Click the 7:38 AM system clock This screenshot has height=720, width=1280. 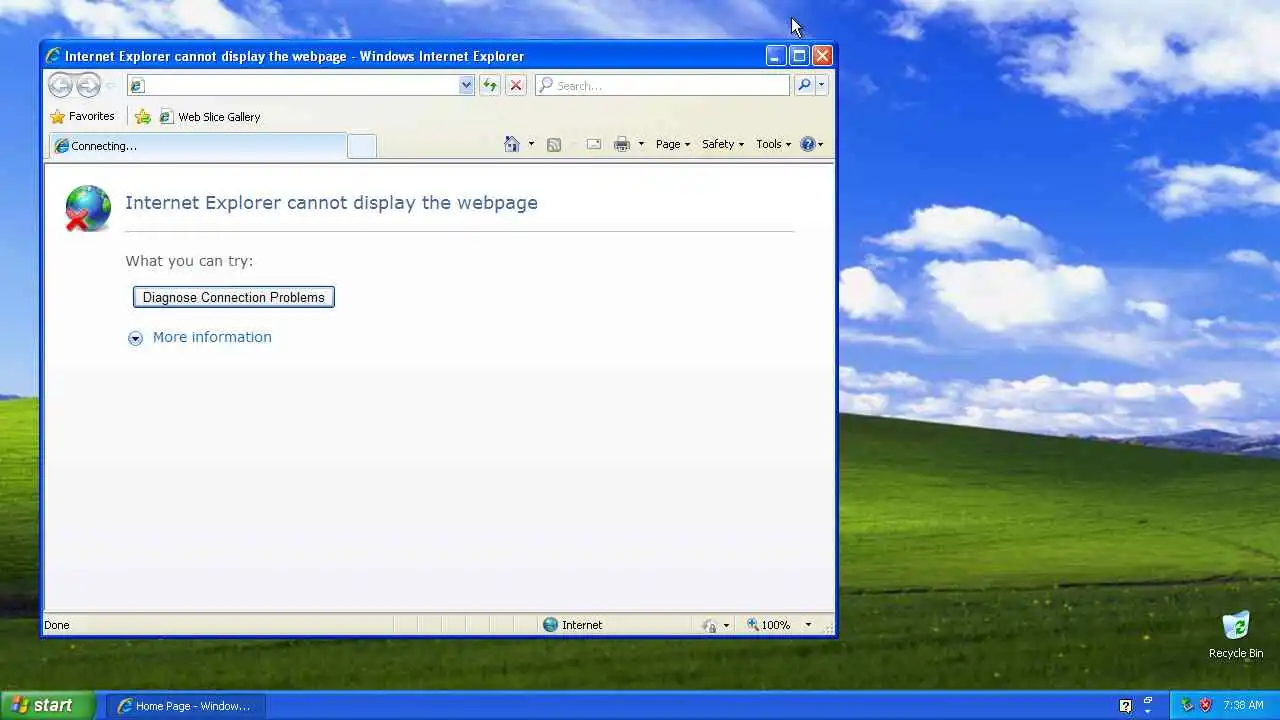point(1243,705)
